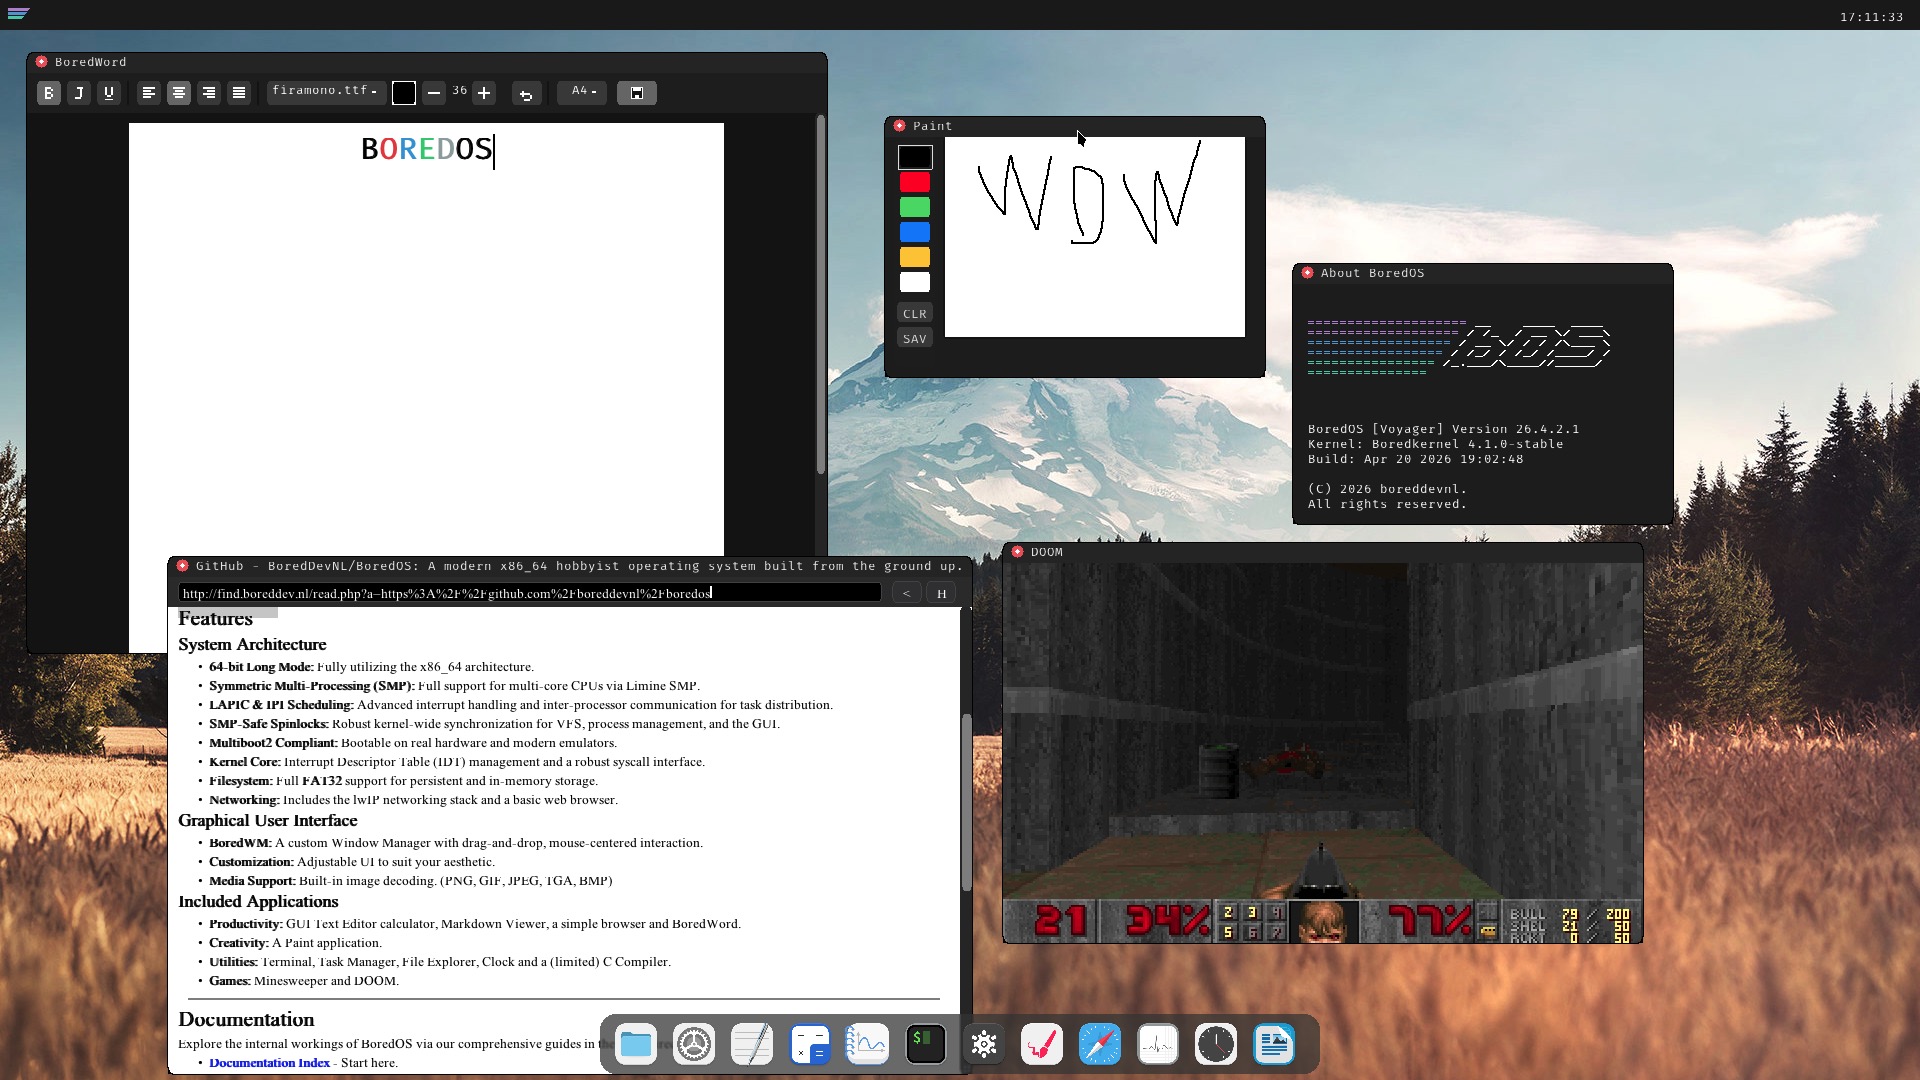Increase font size with plus button
The image size is (1920, 1080).
pyautogui.click(x=484, y=93)
